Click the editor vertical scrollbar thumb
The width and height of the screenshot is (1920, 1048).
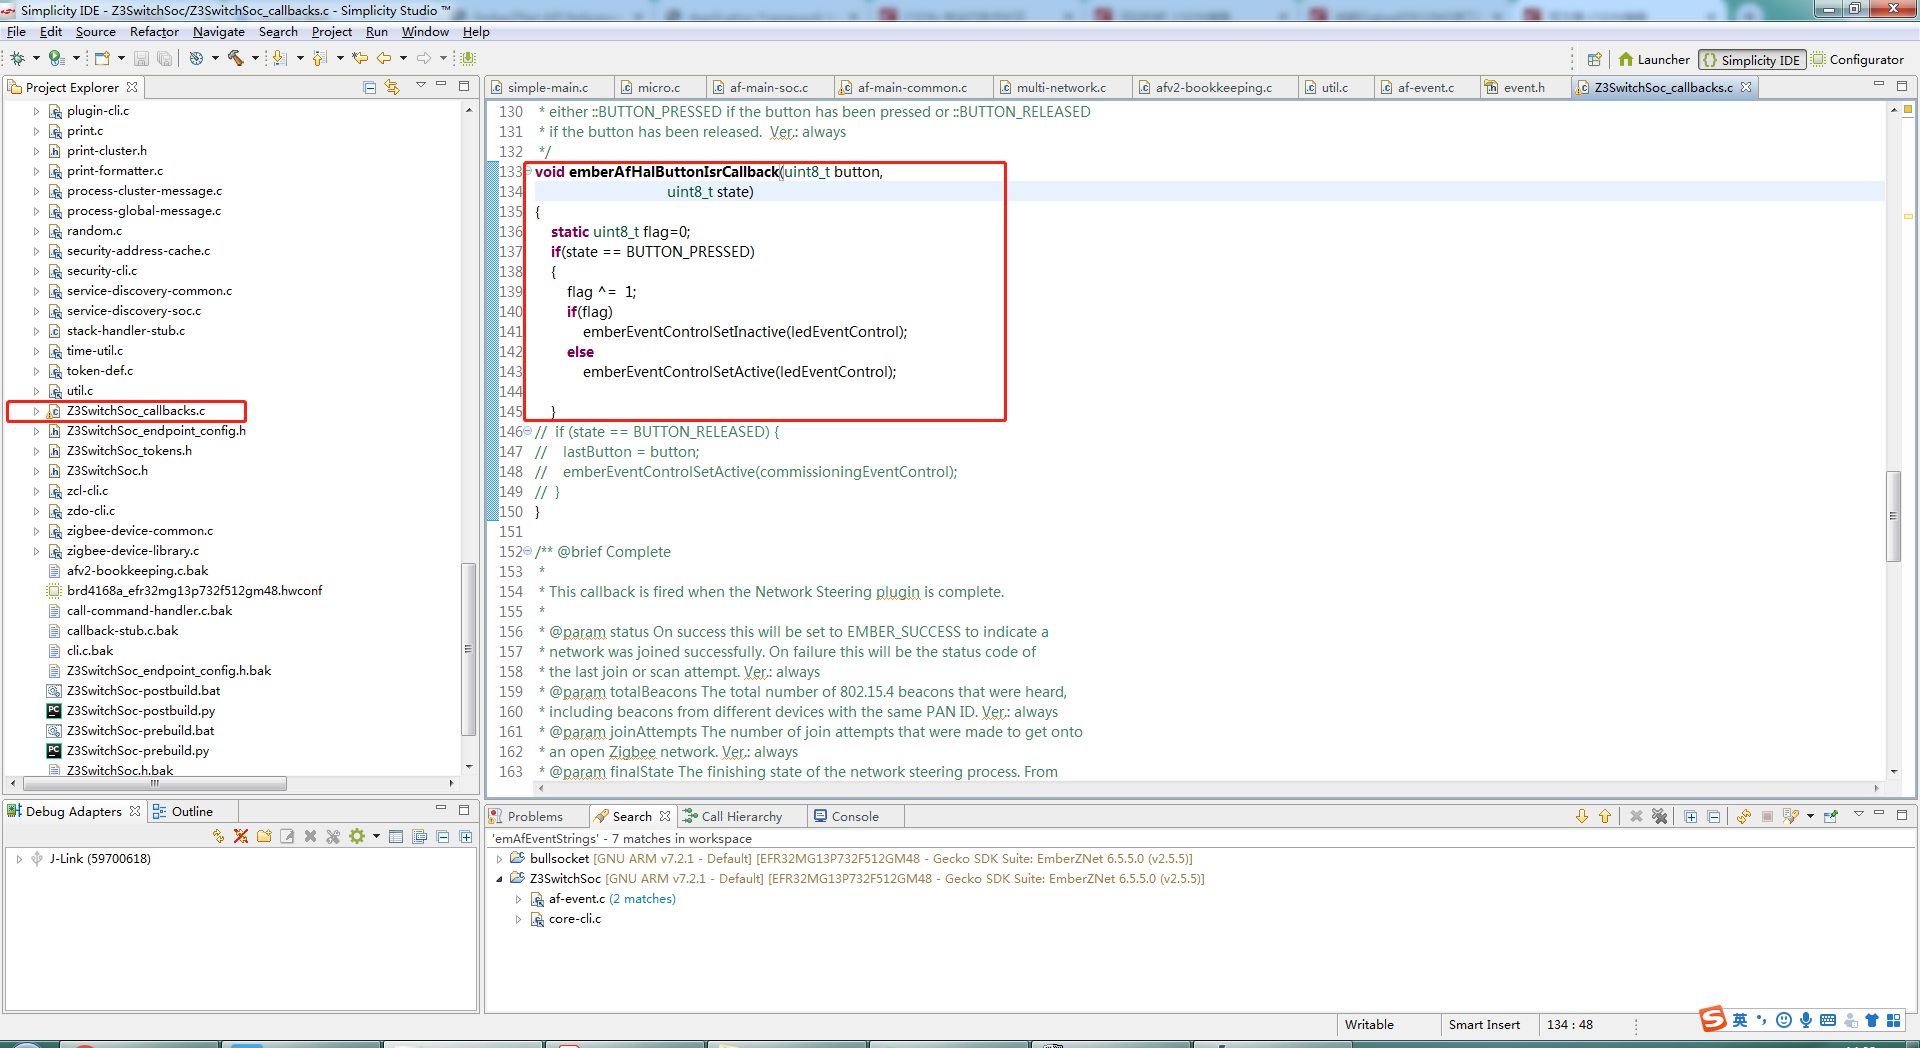(x=1892, y=516)
